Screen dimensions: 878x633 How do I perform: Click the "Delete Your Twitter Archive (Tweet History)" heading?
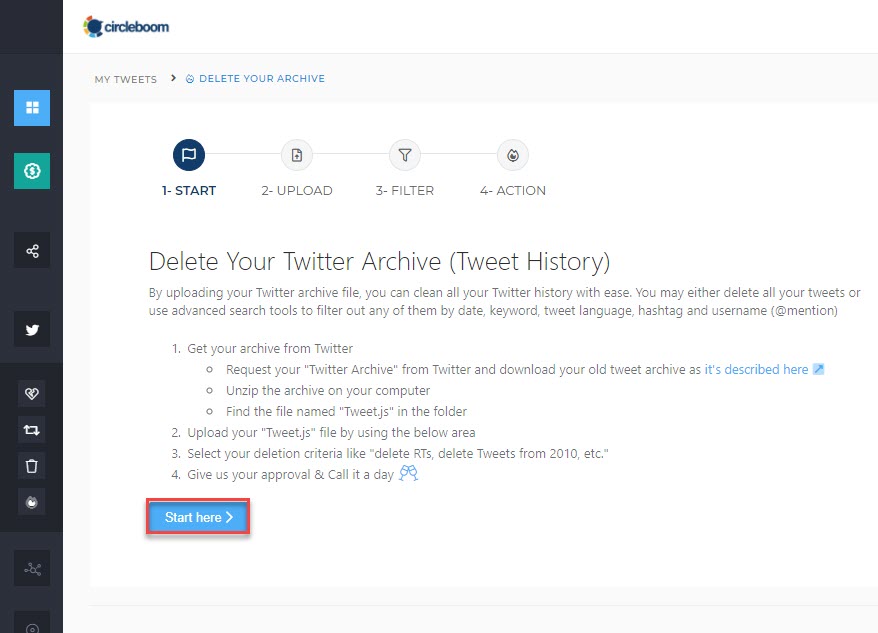tap(380, 262)
